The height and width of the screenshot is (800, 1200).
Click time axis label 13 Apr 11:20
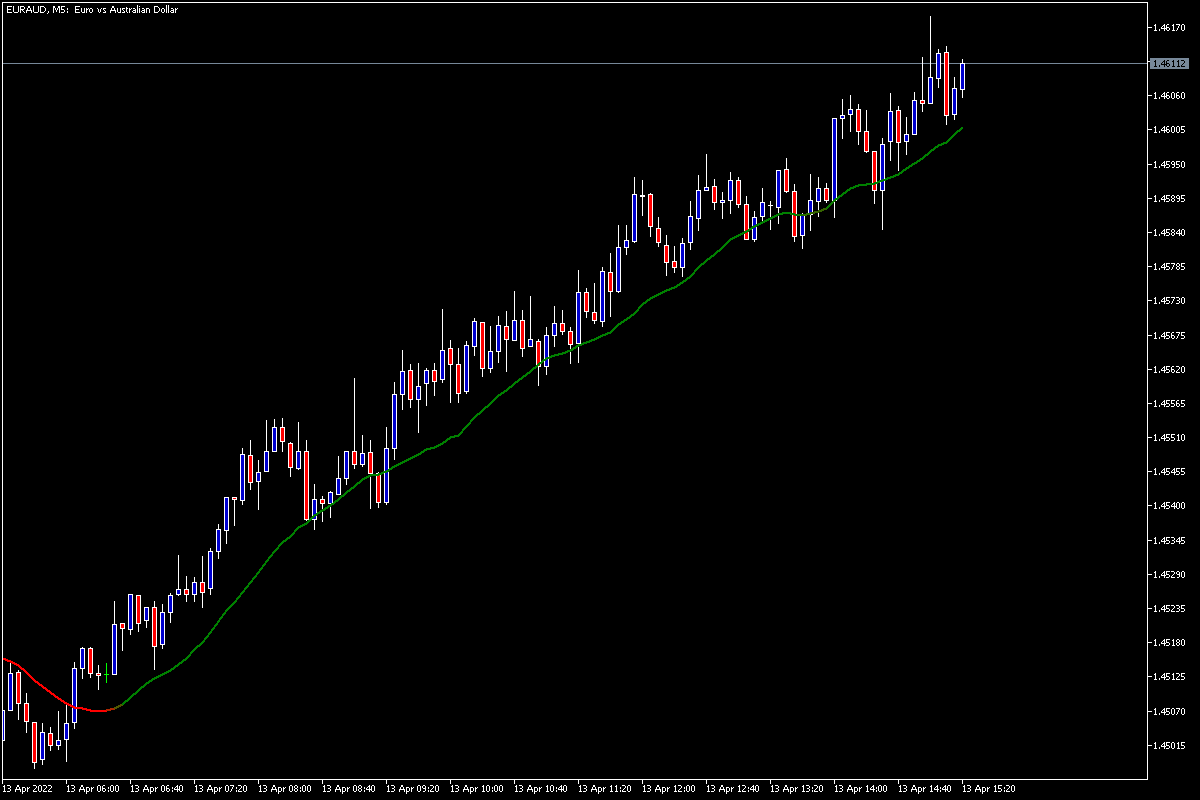pyautogui.click(x=605, y=789)
